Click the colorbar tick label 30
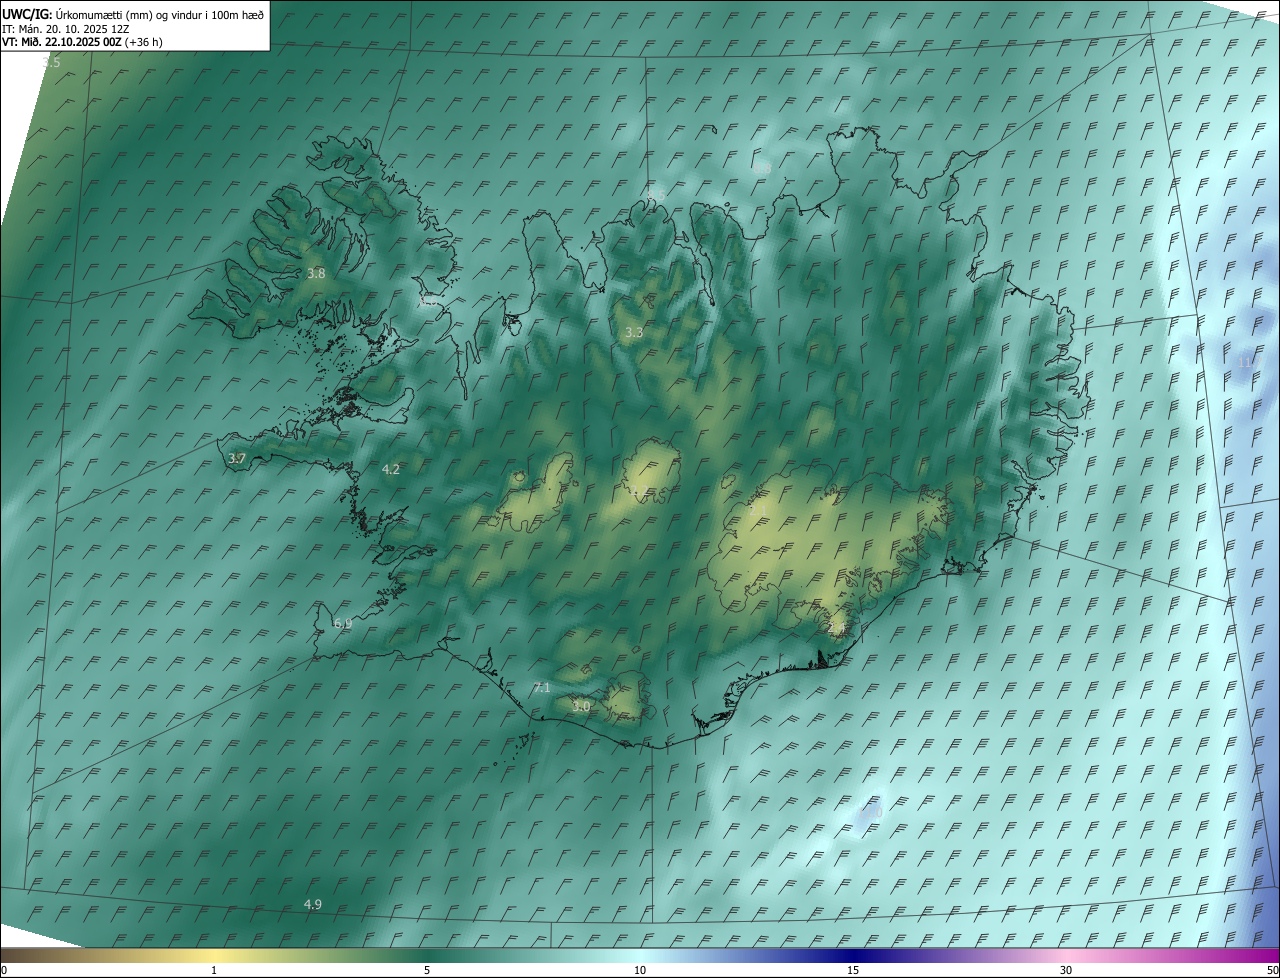The image size is (1280, 978). point(1066,970)
